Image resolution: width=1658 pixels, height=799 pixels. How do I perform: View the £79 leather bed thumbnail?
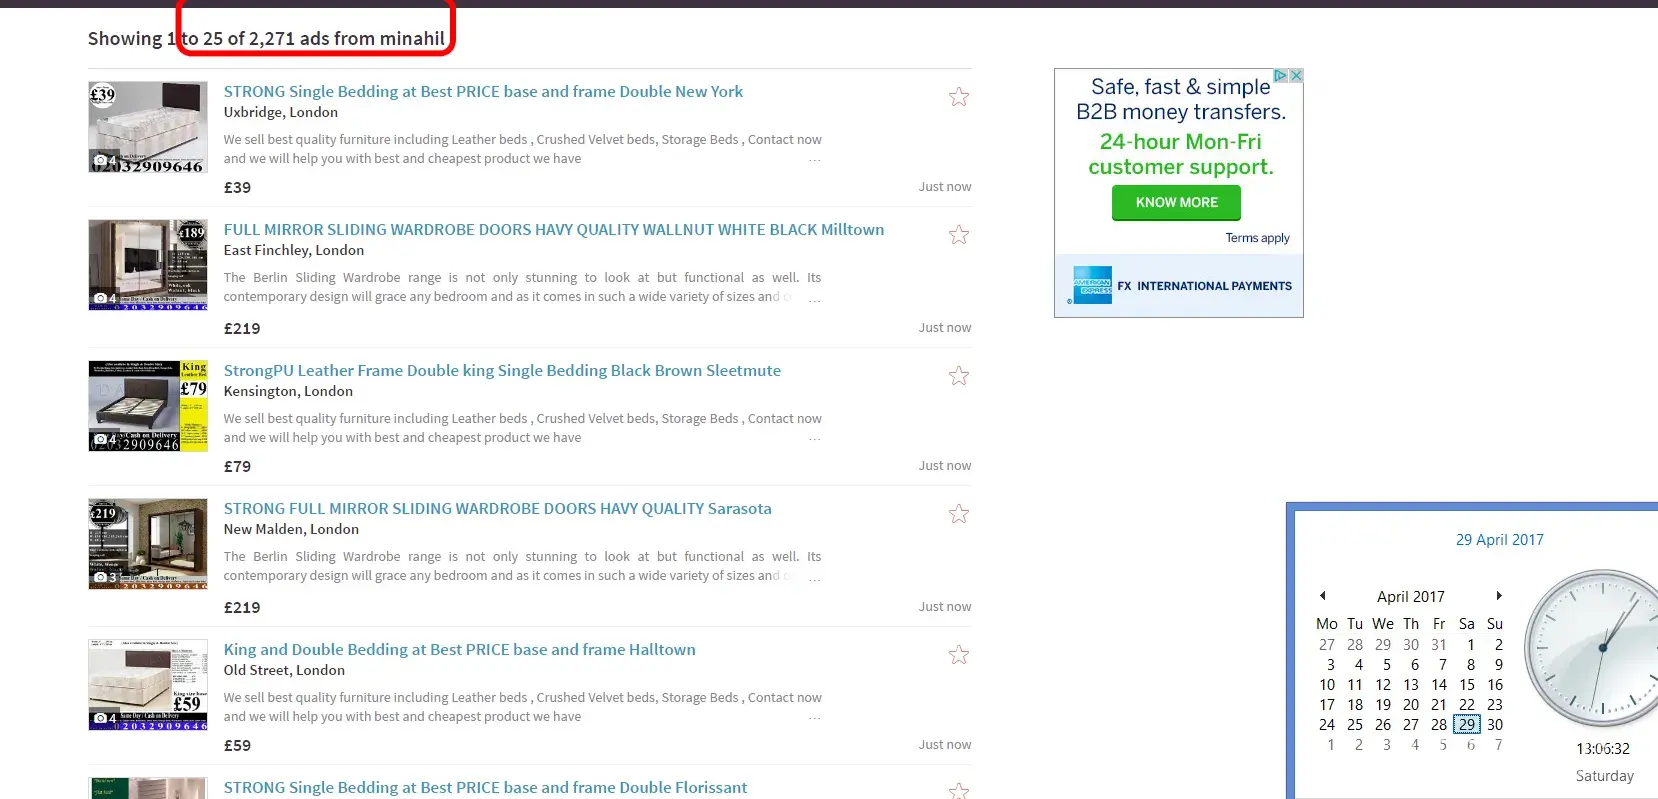(x=148, y=406)
